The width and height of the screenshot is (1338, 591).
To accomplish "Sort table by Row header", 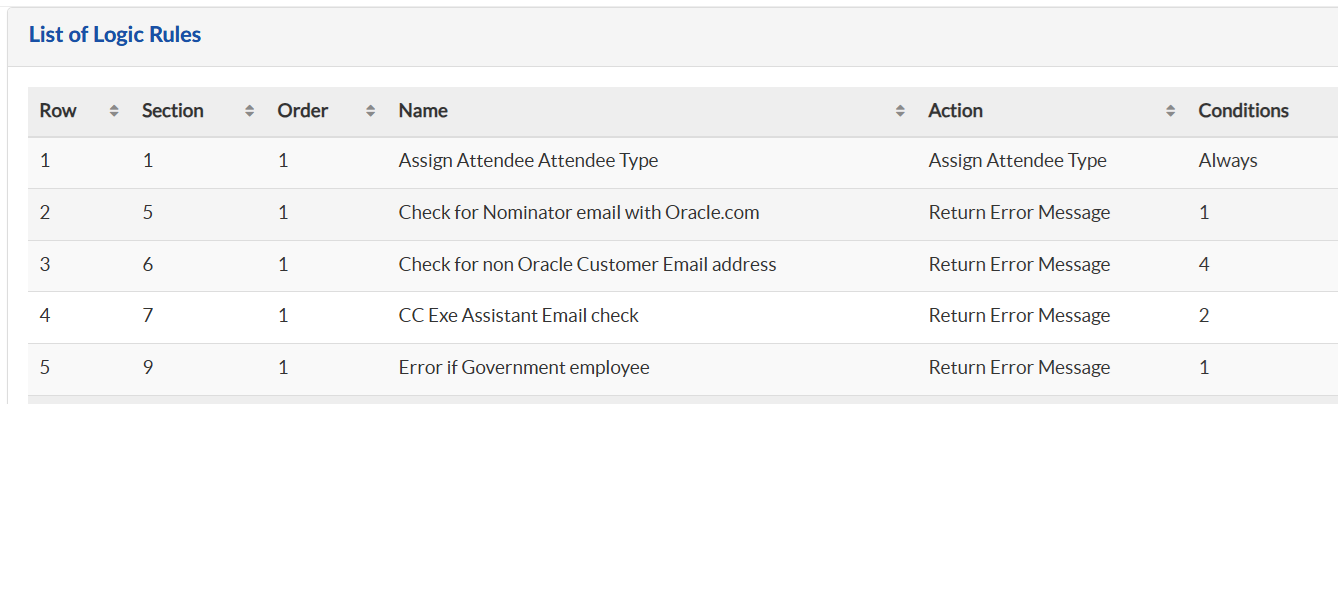I will (x=58, y=111).
